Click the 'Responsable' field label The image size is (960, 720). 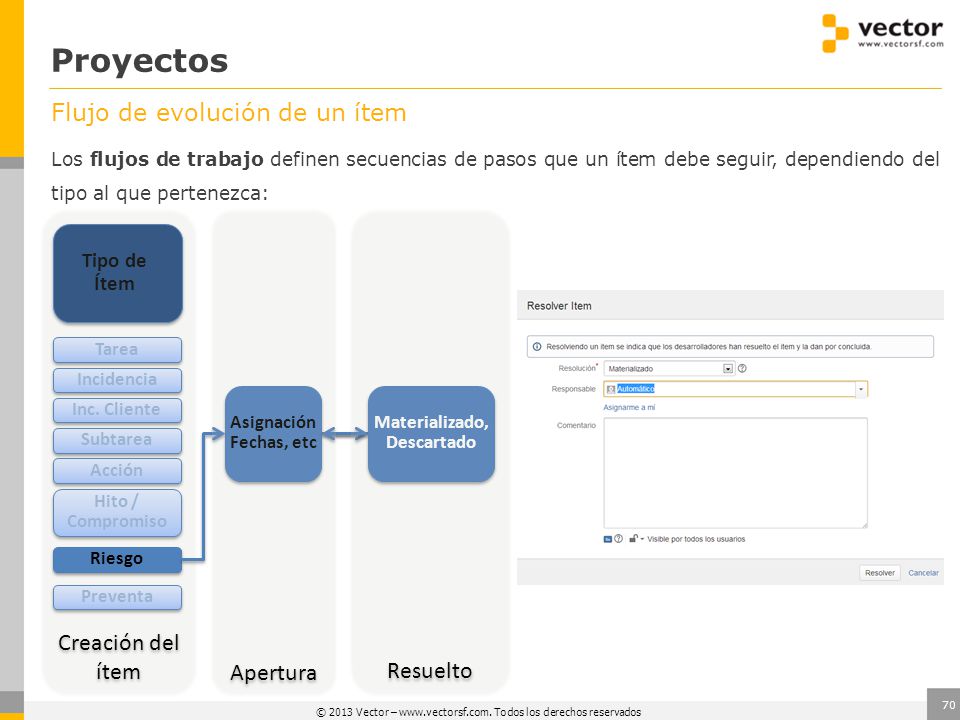[573, 389]
